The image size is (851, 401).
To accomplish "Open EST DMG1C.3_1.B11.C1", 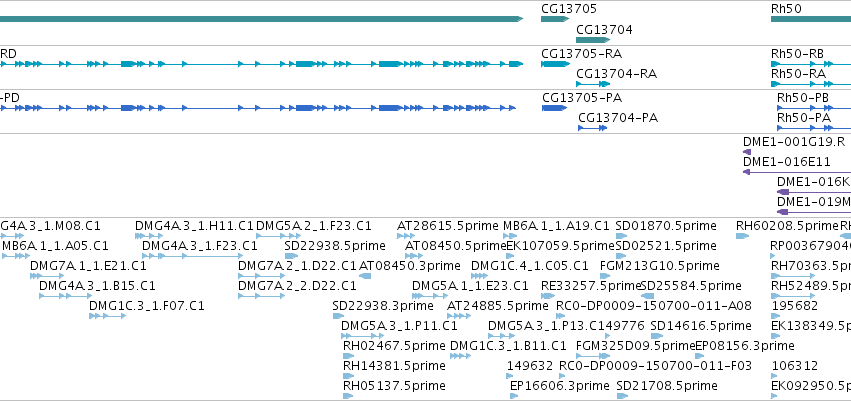I will (460, 357).
